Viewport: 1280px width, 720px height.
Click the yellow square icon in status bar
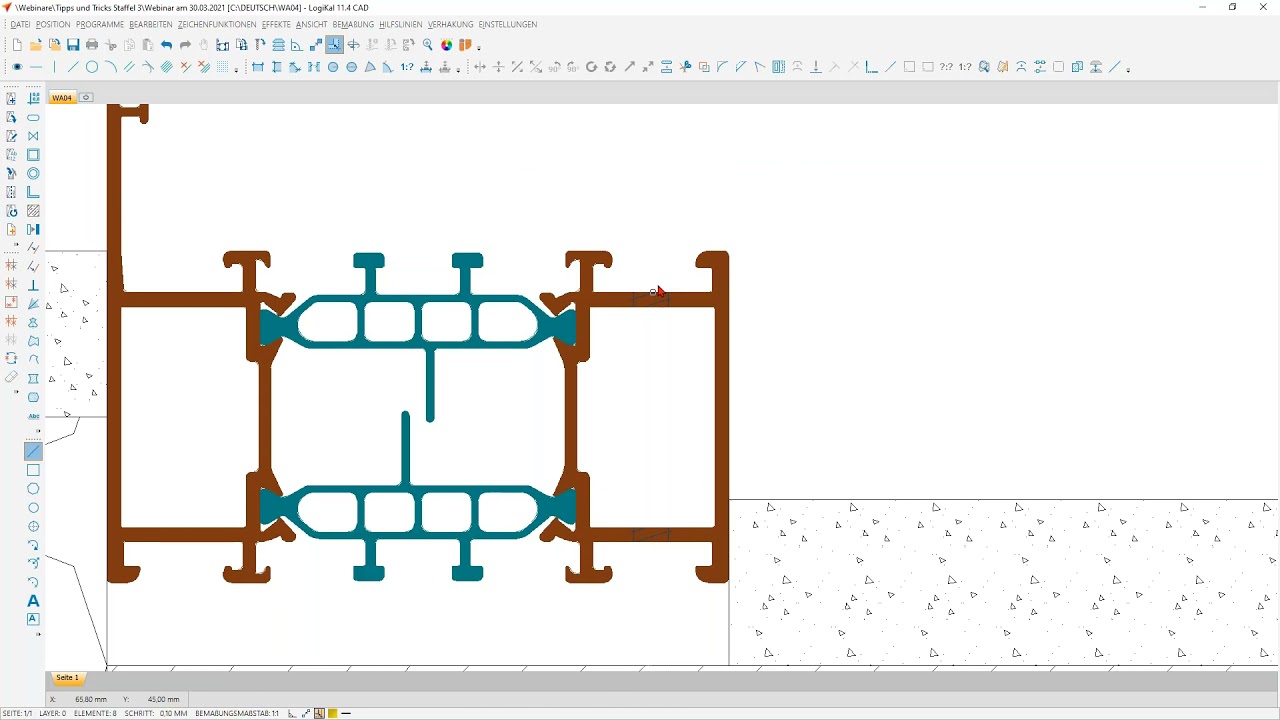[x=332, y=714]
